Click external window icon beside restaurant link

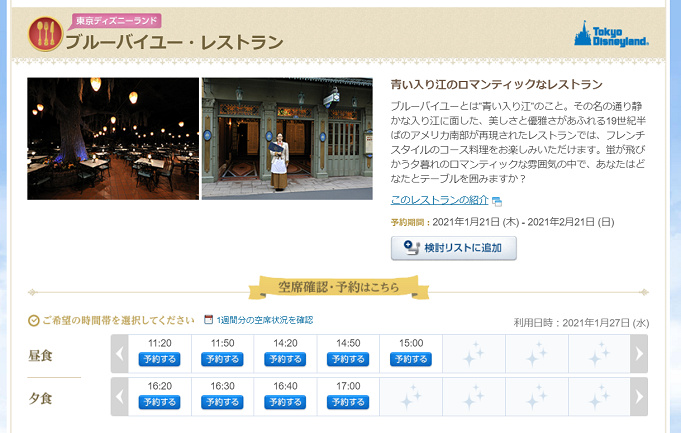click(497, 202)
